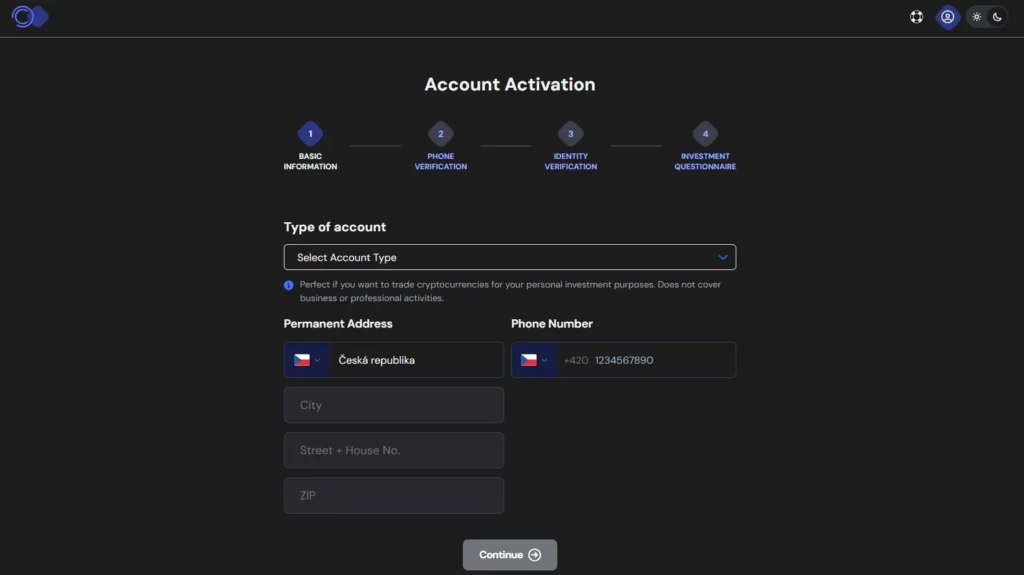
Task: Click the Česká republika country field
Action: pos(416,360)
